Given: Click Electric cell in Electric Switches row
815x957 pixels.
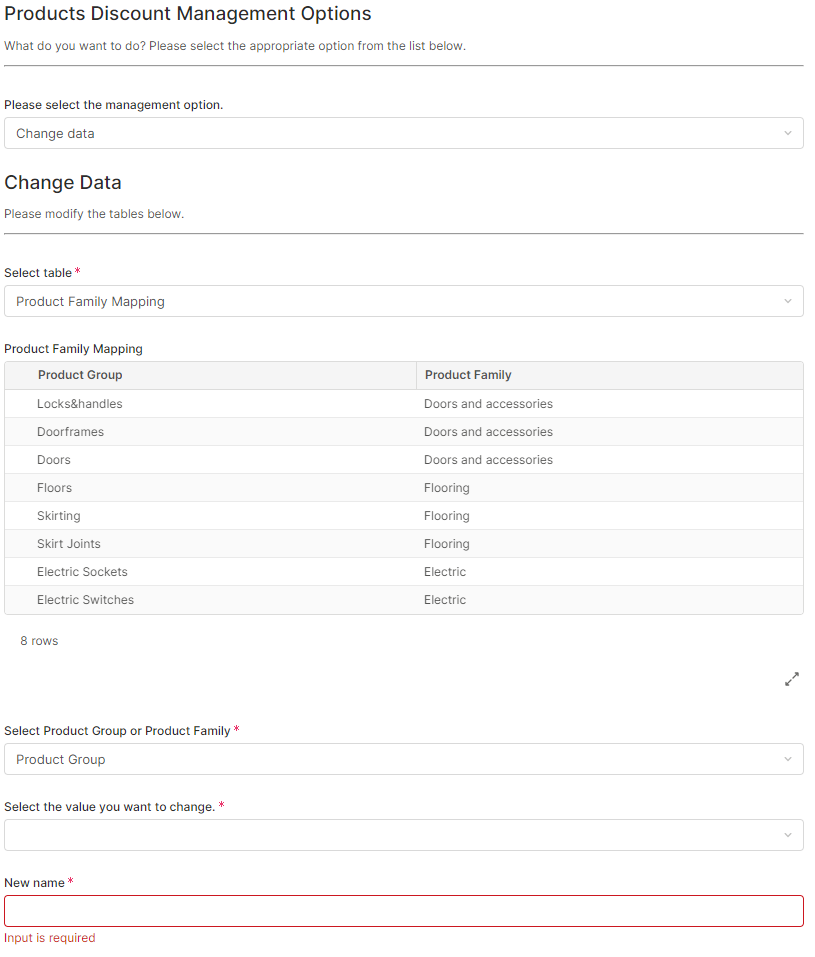Looking at the screenshot, I should [x=610, y=600].
